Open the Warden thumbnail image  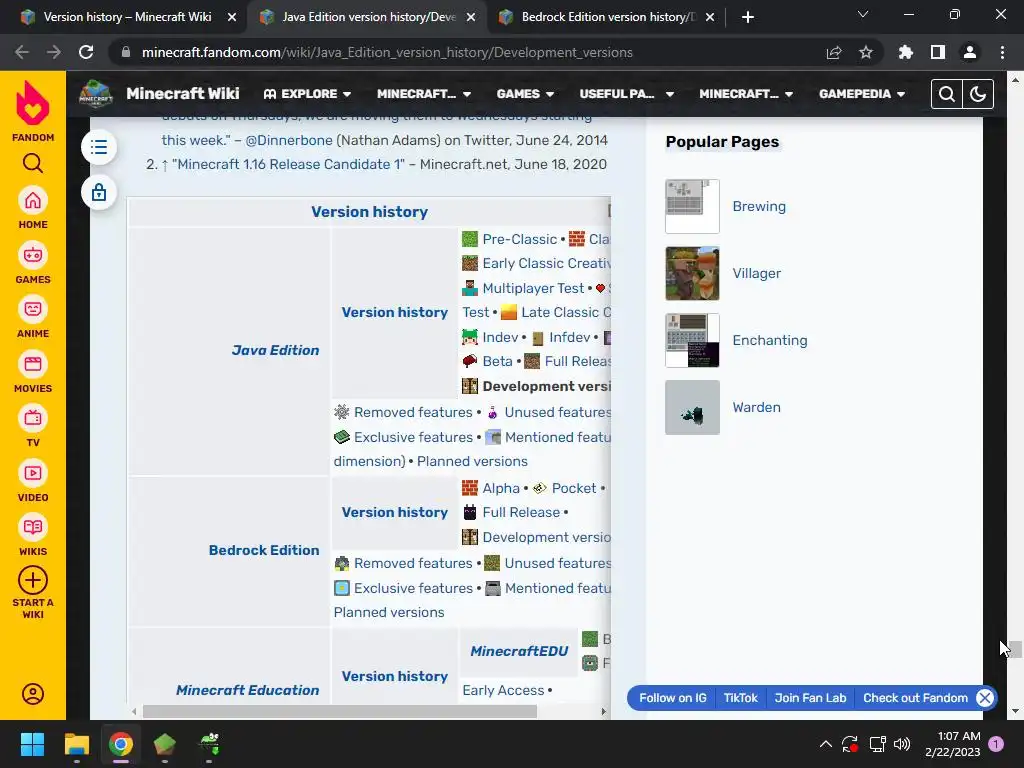[x=692, y=408]
